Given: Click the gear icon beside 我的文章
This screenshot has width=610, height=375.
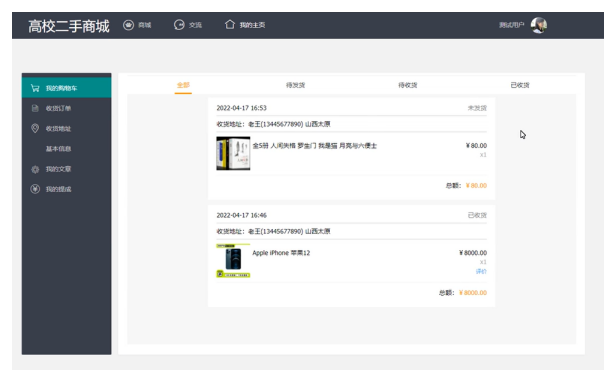Looking at the screenshot, I should (x=35, y=169).
